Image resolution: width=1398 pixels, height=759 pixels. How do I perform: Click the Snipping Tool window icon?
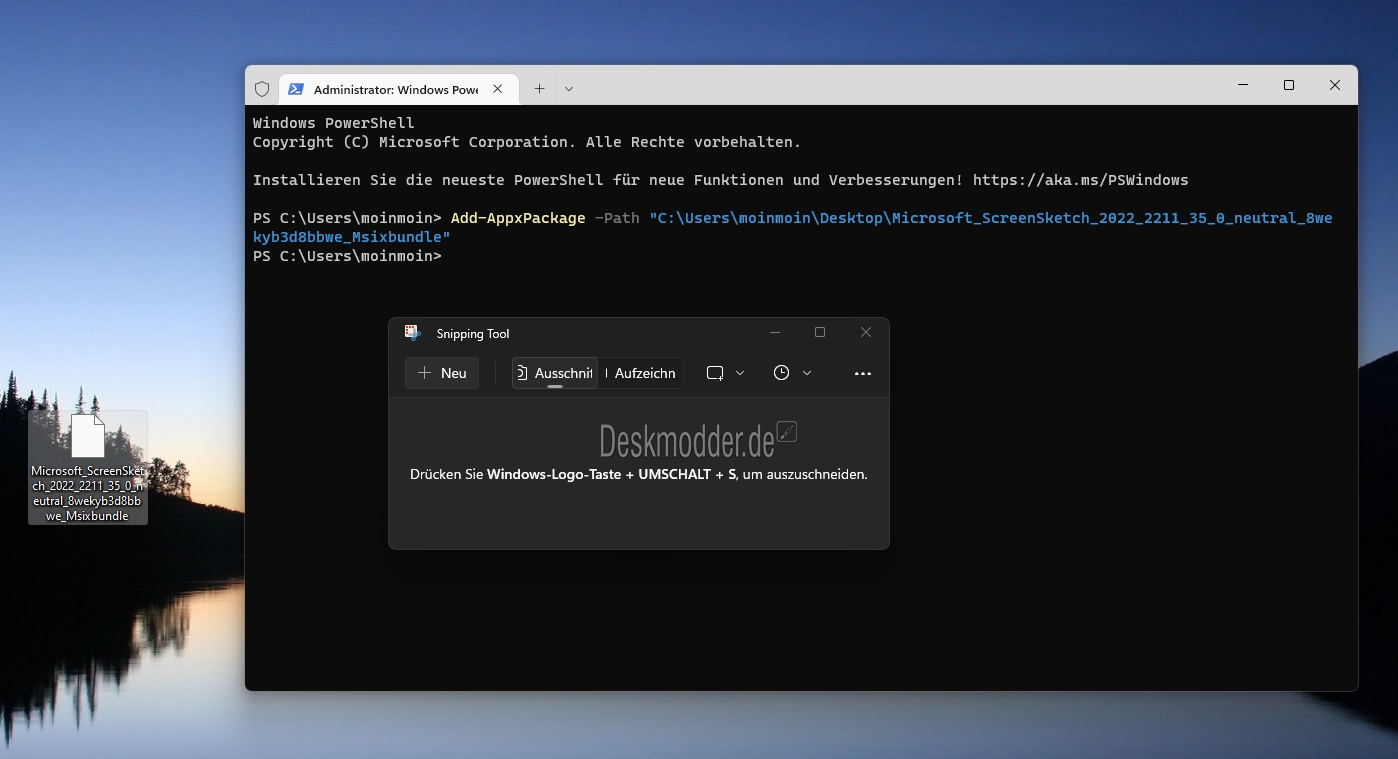pos(413,333)
